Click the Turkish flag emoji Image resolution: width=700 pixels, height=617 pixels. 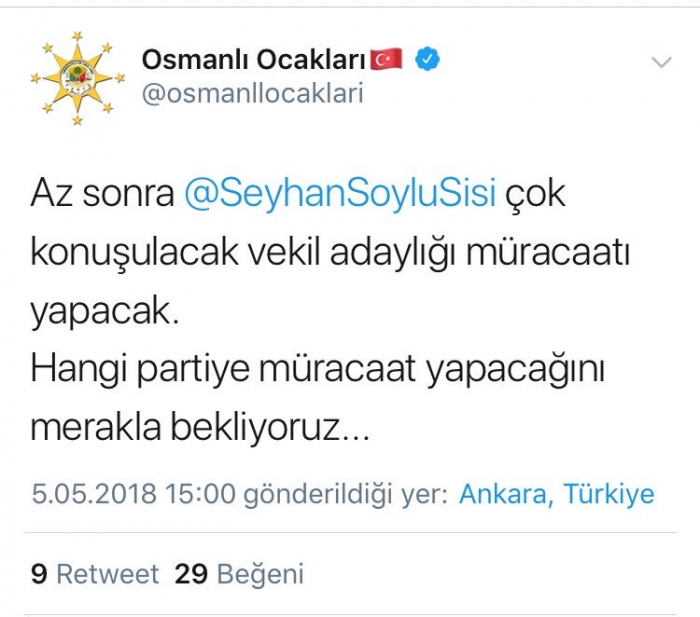pyautogui.click(x=386, y=60)
